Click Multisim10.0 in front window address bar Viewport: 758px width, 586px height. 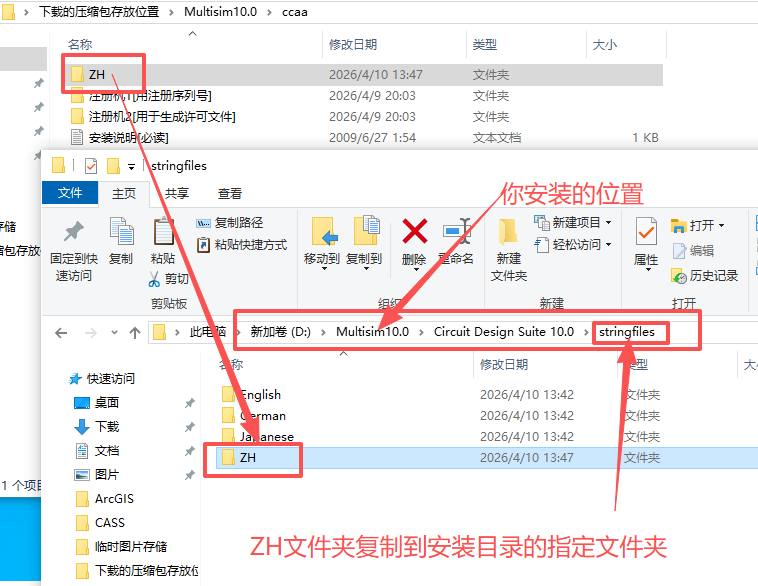click(x=372, y=332)
